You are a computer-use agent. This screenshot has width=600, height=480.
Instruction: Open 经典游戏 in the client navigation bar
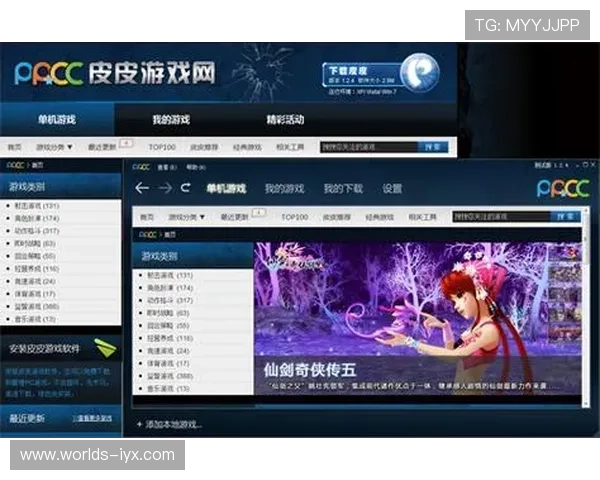(x=380, y=217)
